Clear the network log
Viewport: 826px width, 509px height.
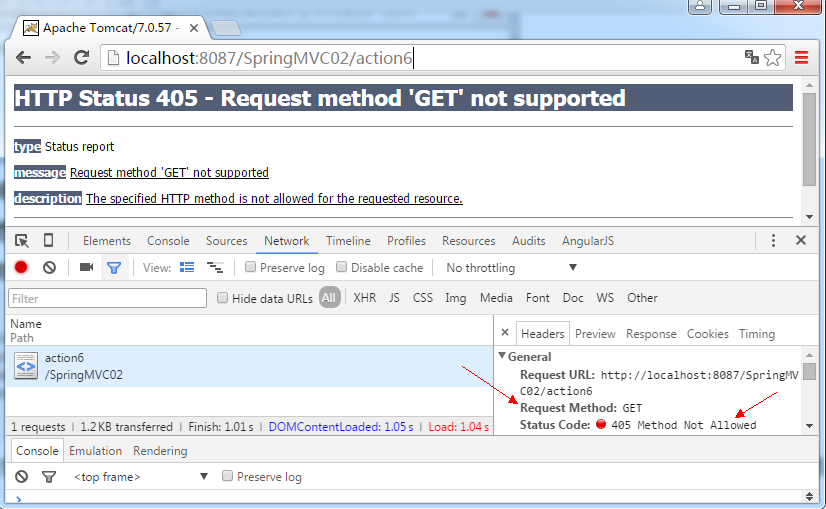(x=50, y=268)
